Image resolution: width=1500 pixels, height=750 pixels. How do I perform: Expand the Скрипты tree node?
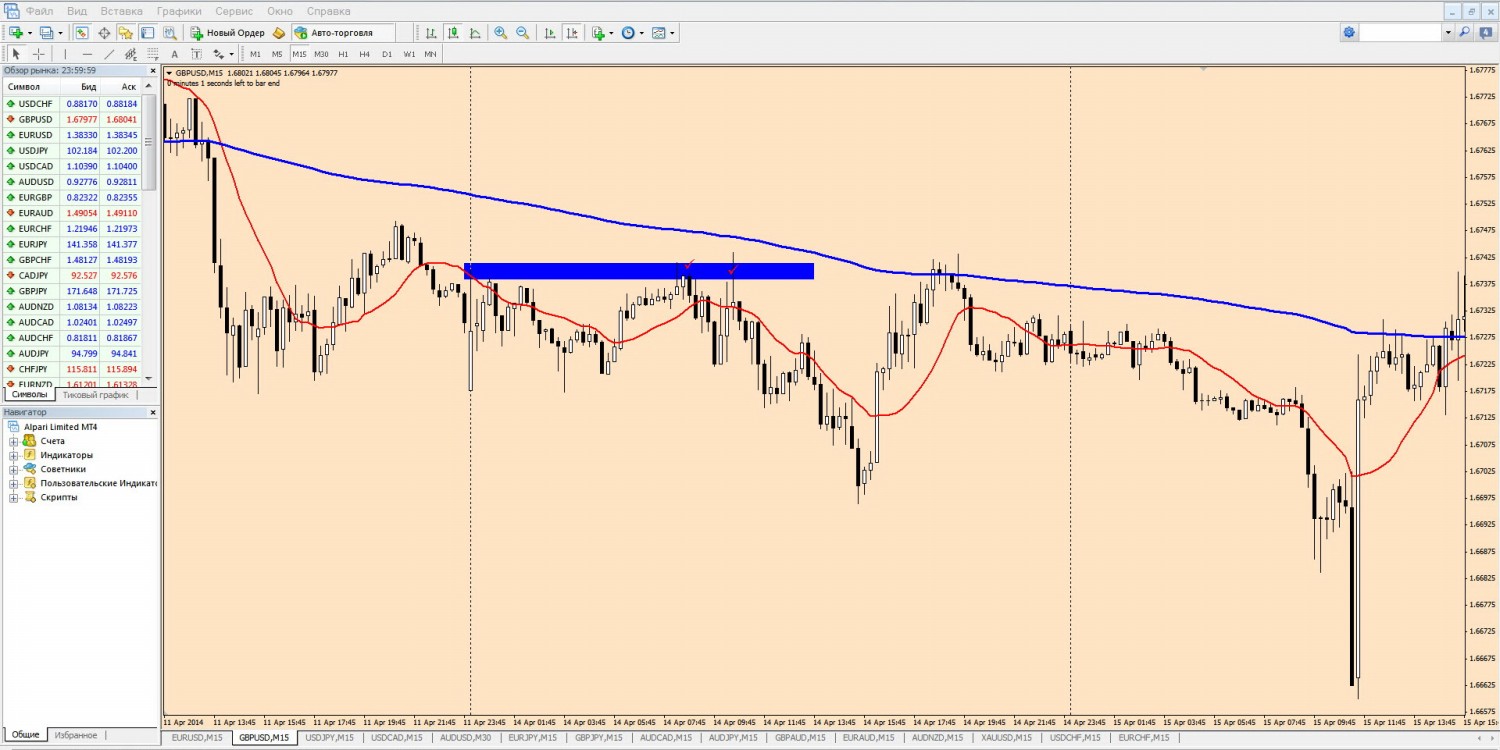tap(14, 497)
